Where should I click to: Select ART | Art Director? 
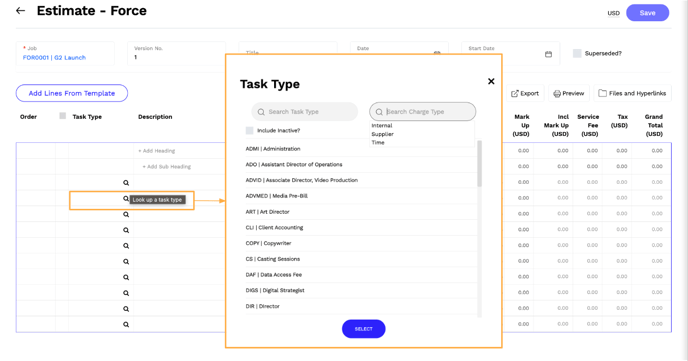pos(361,212)
